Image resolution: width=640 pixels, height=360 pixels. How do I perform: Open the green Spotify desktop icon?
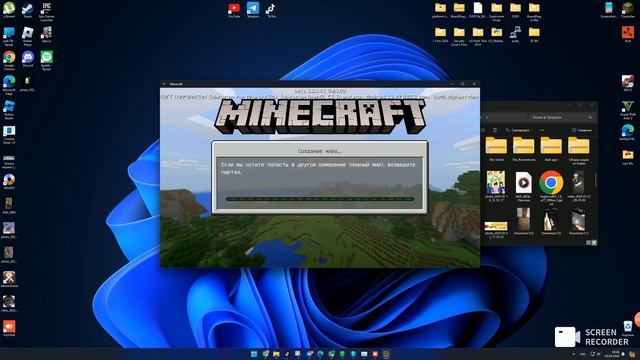click(x=46, y=60)
